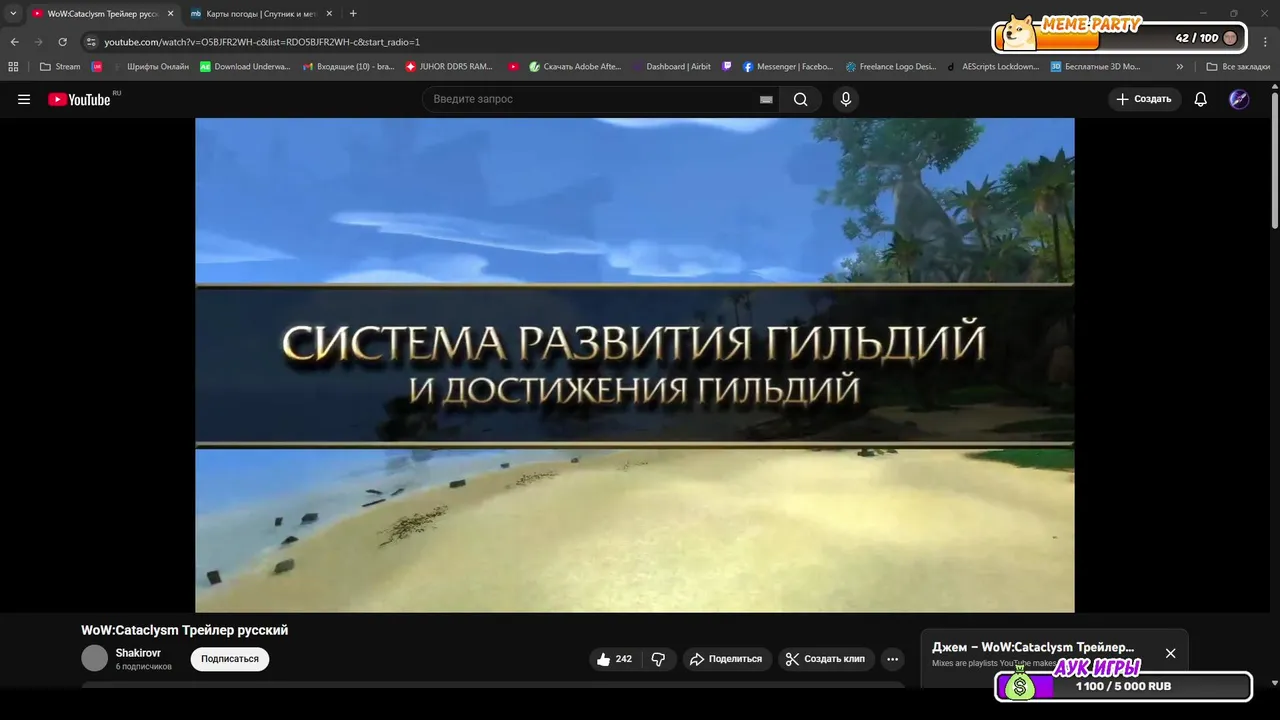The image size is (1280, 720).
Task: Open YouTube notifications bell
Action: (1200, 99)
